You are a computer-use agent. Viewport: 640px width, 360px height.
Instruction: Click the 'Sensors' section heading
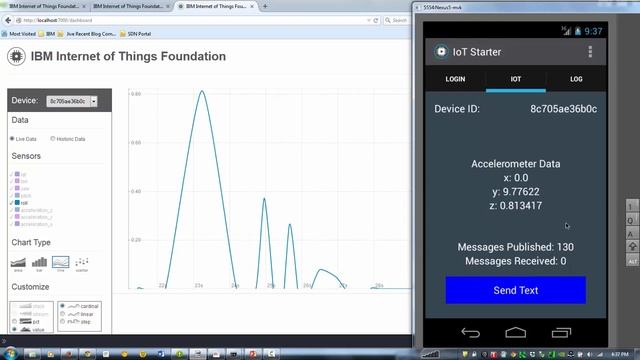(x=26, y=156)
